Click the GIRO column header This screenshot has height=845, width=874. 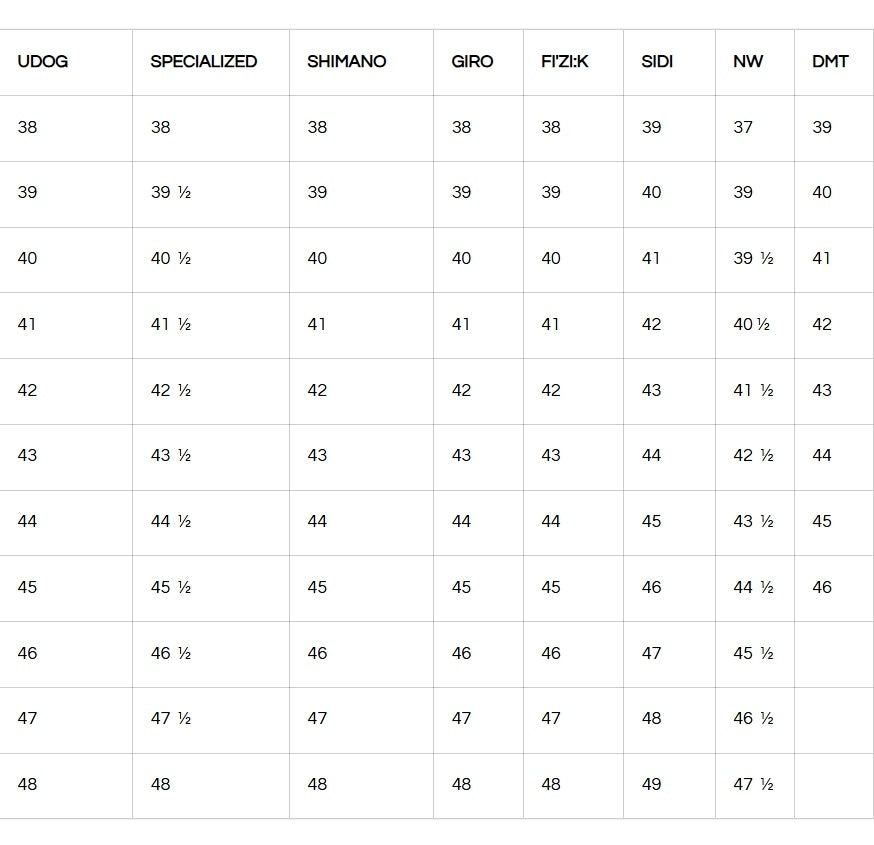point(472,62)
